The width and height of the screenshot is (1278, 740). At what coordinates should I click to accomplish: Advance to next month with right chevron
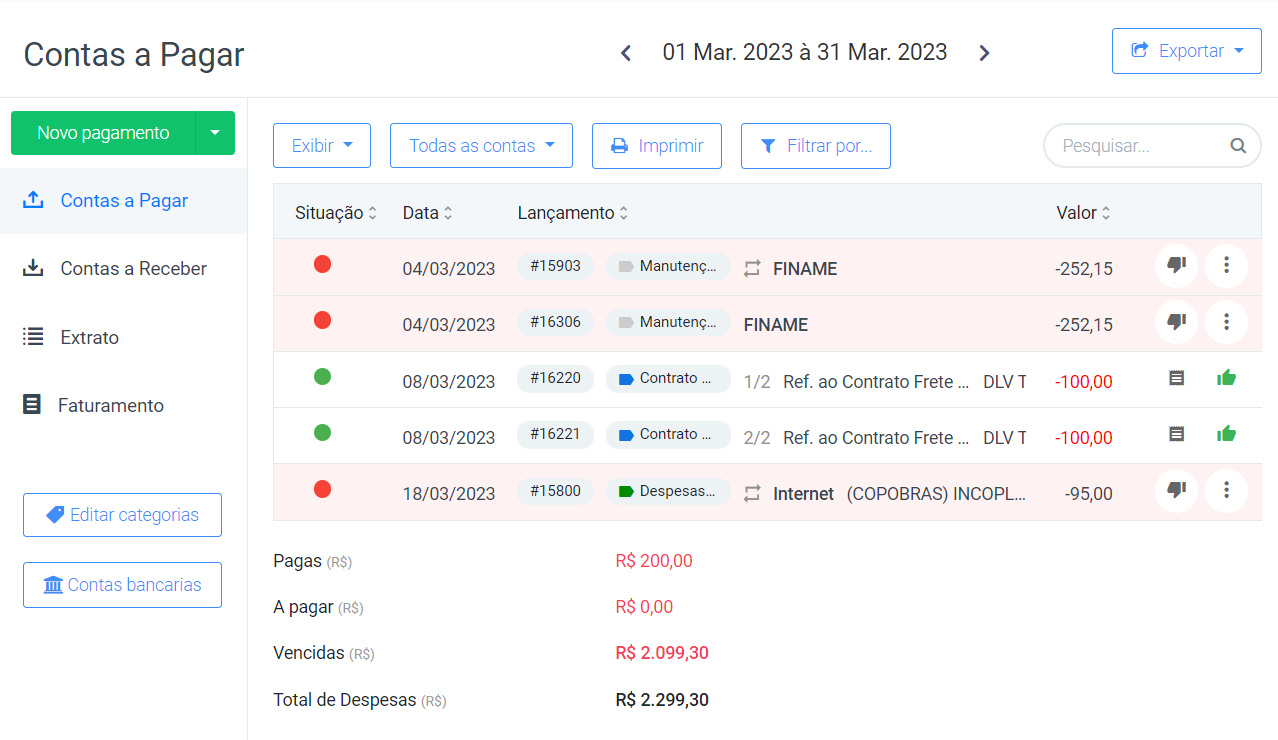point(984,53)
